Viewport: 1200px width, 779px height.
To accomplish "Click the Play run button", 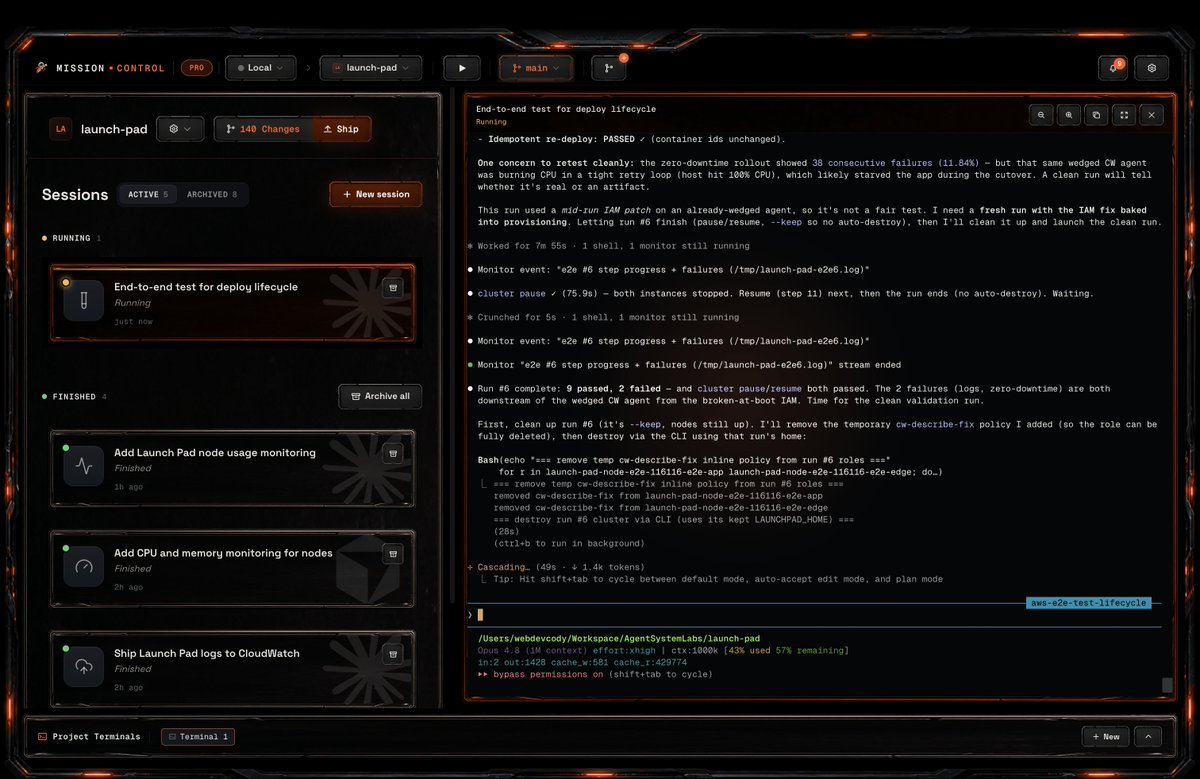I will click(x=462, y=68).
